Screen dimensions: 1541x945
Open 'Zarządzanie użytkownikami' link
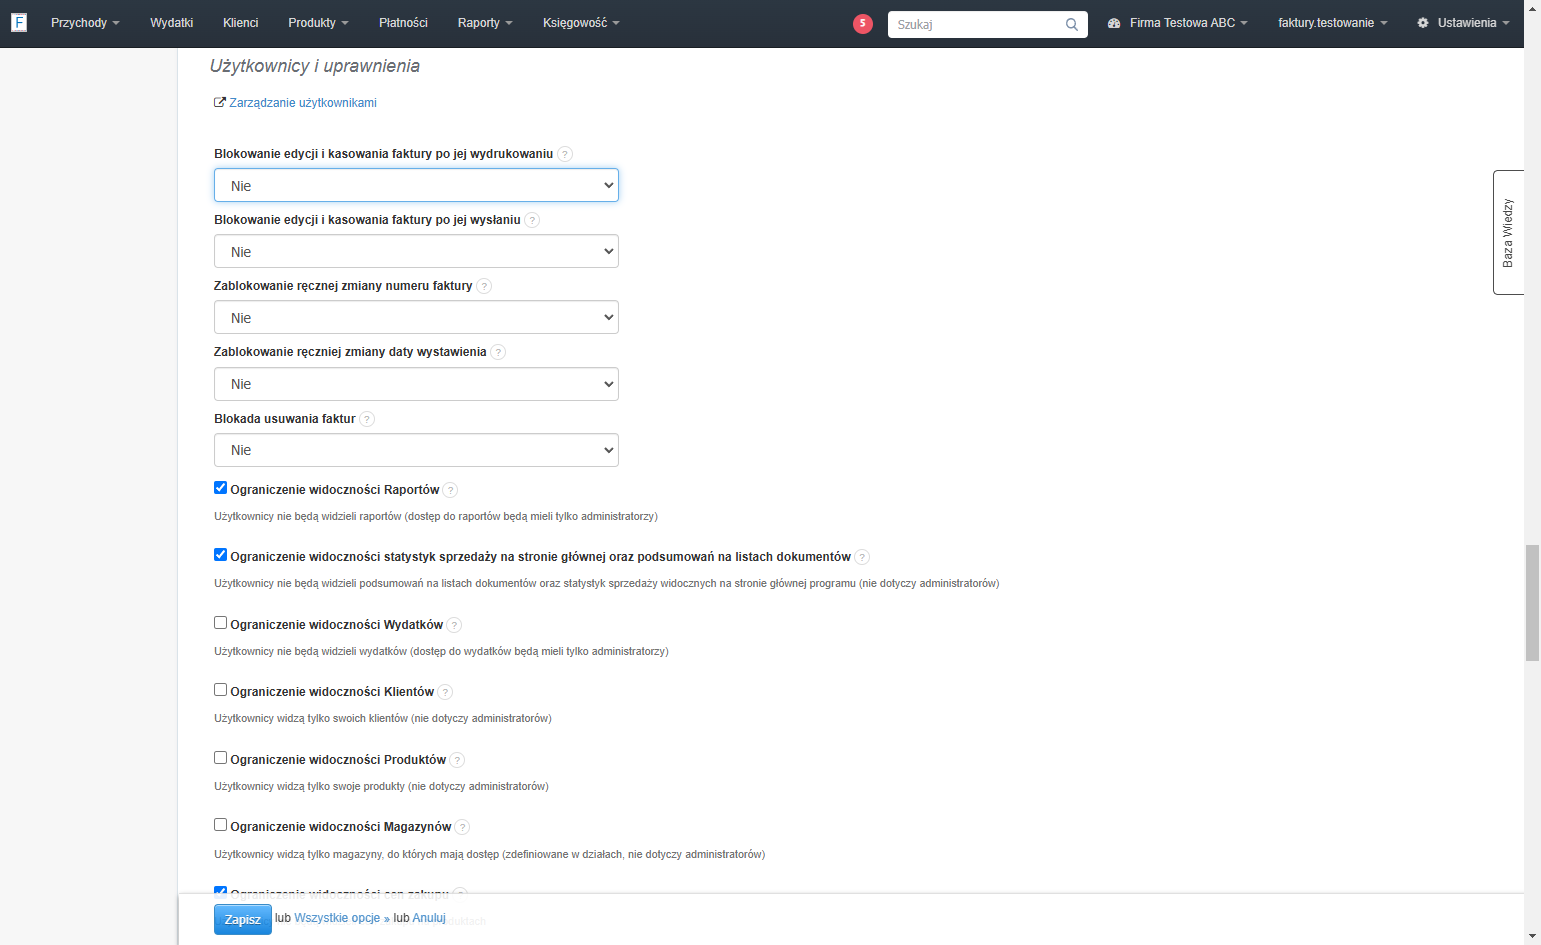tap(303, 103)
